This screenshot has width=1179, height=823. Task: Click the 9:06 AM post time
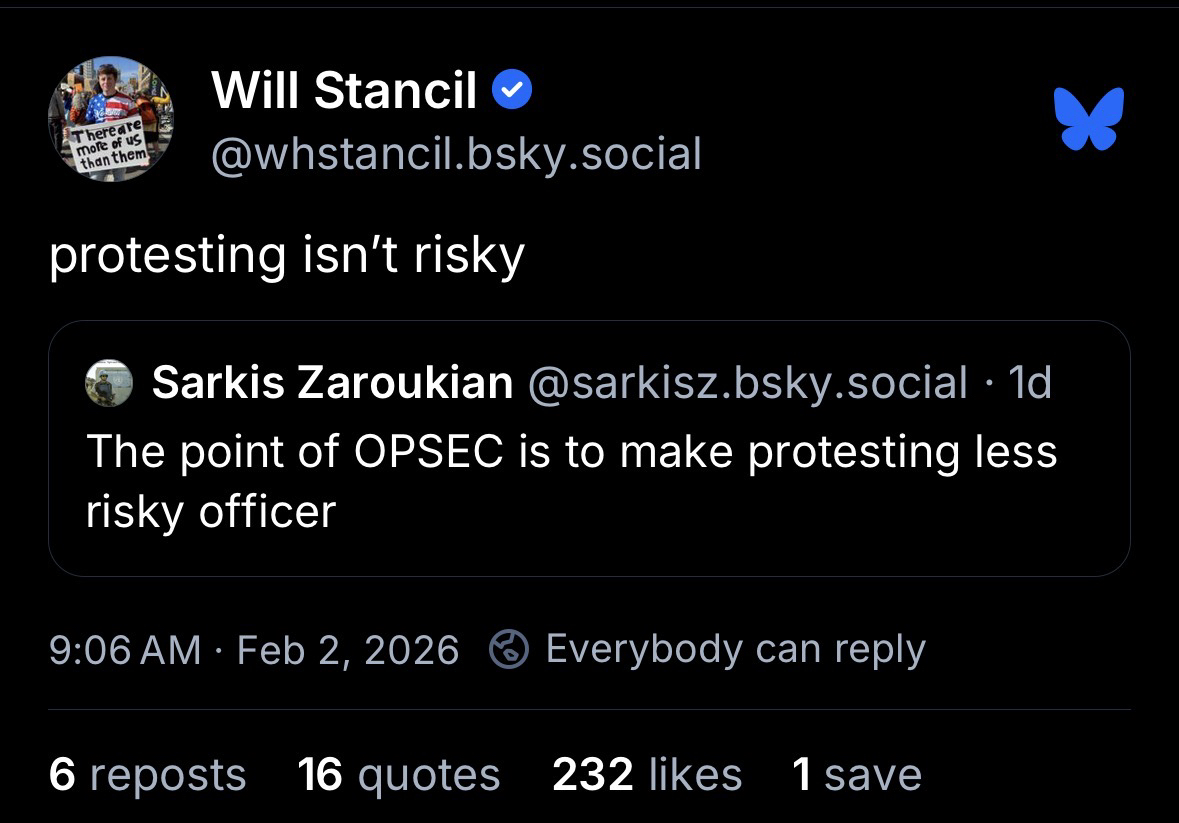(125, 650)
